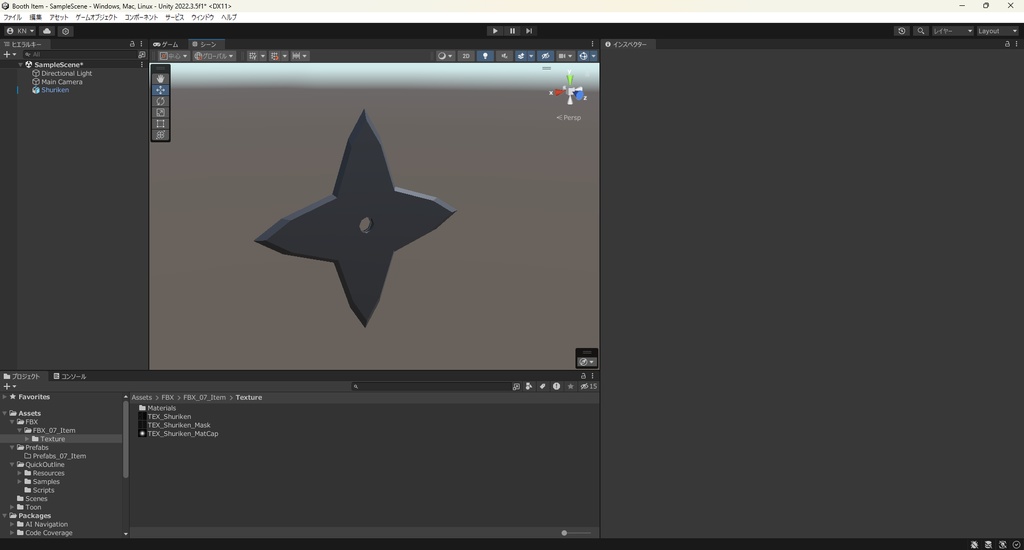Click the favorites star icon in Project
This screenshot has width=1024, height=550.
tap(570, 386)
